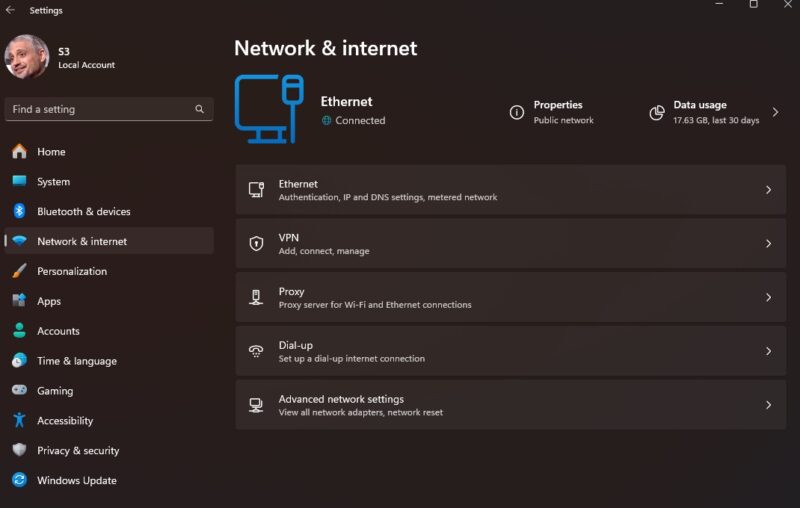This screenshot has width=800, height=508.
Task: Click the Data usage pie chart icon
Action: (657, 112)
